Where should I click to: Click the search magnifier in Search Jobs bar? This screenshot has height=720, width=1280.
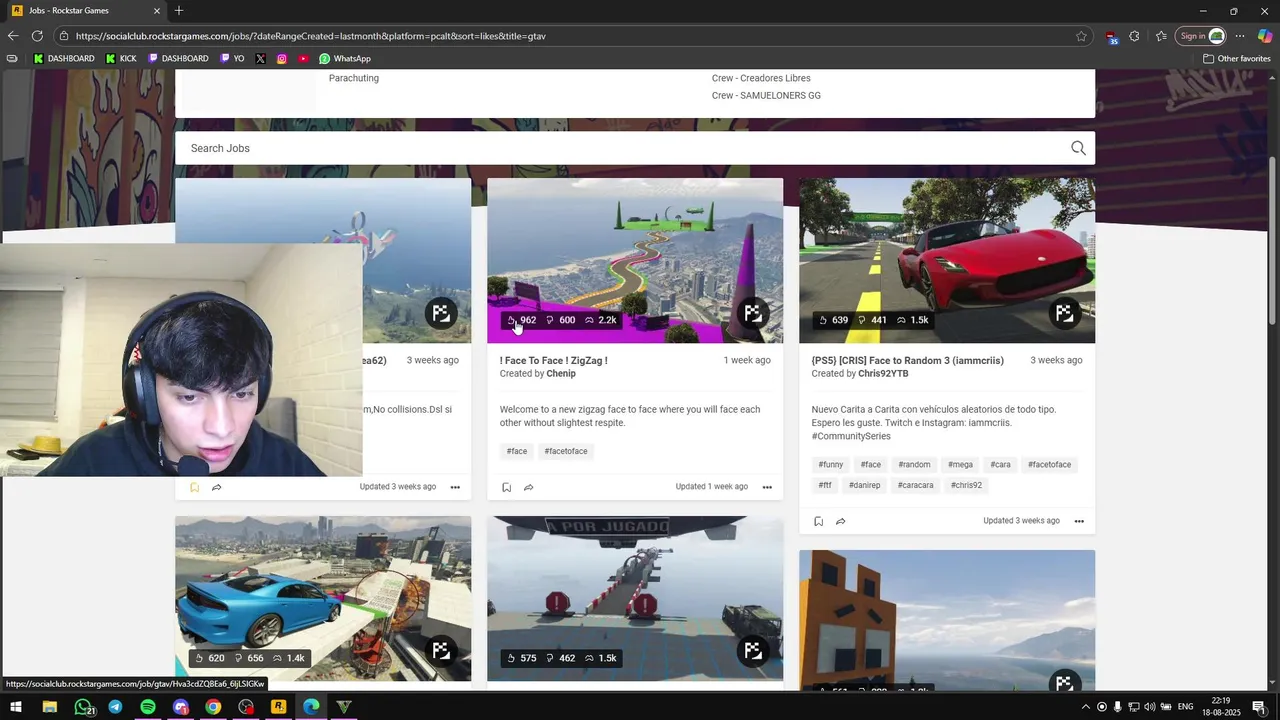[x=1078, y=148]
